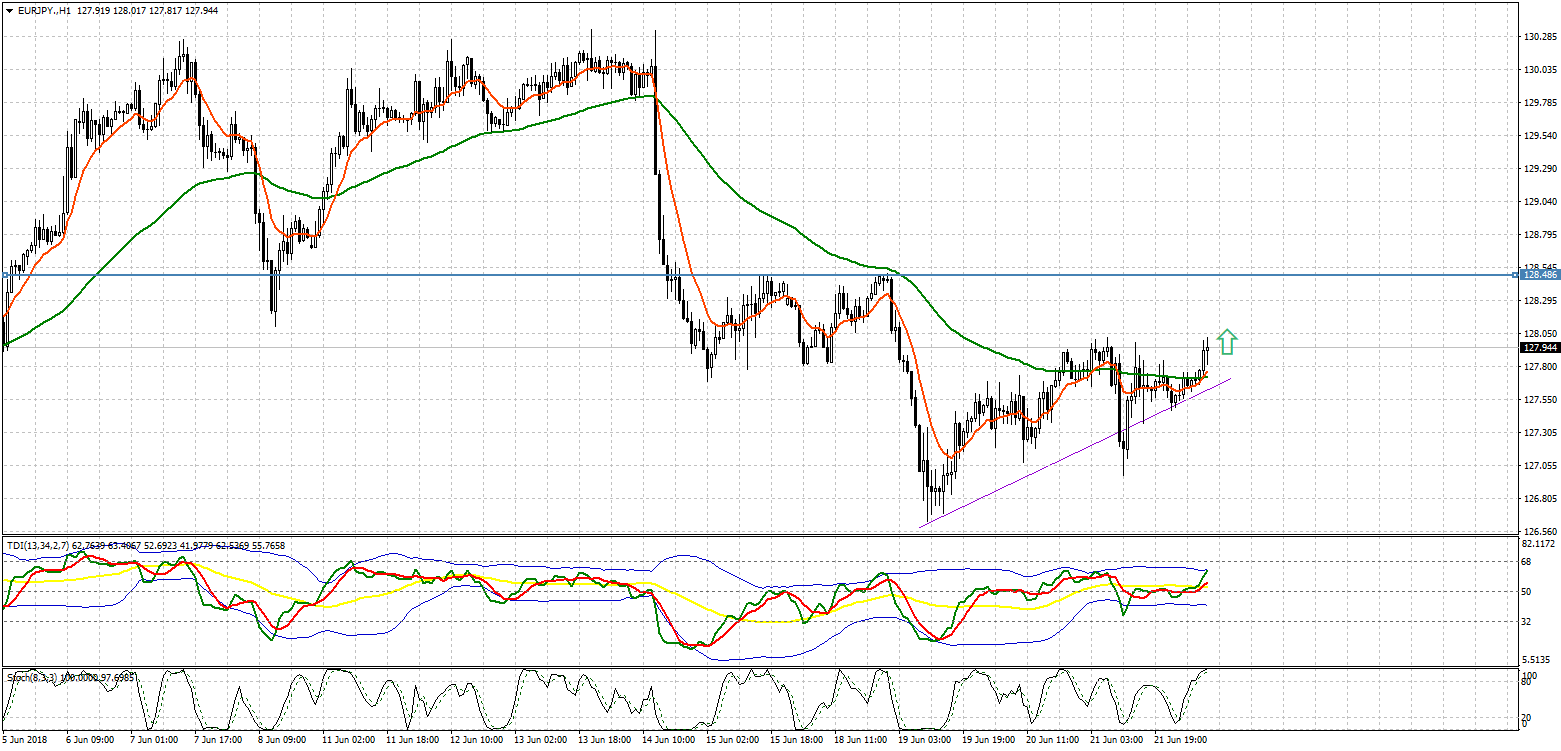Image resolution: width=1561 pixels, height=751 pixels.
Task: Click the 5 Jun 2018 date label
Action: pos(26,740)
